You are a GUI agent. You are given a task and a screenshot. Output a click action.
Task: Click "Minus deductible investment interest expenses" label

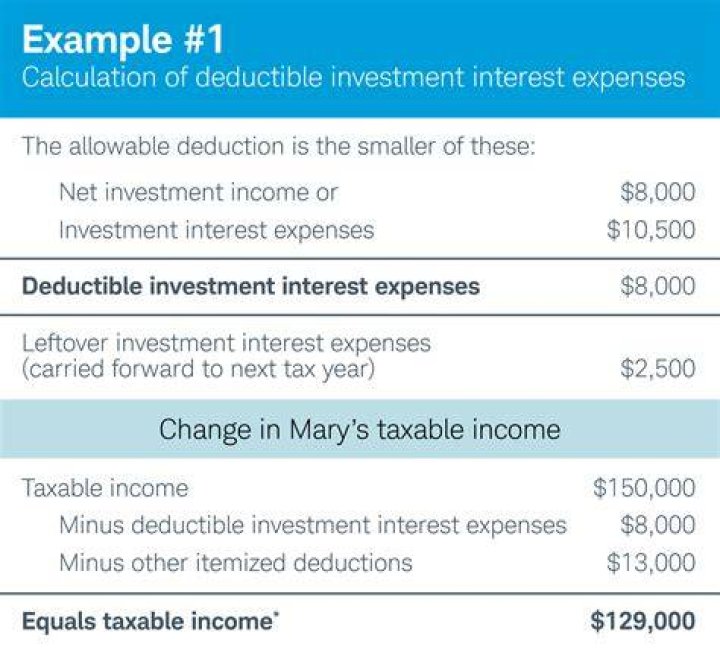[x=313, y=525]
